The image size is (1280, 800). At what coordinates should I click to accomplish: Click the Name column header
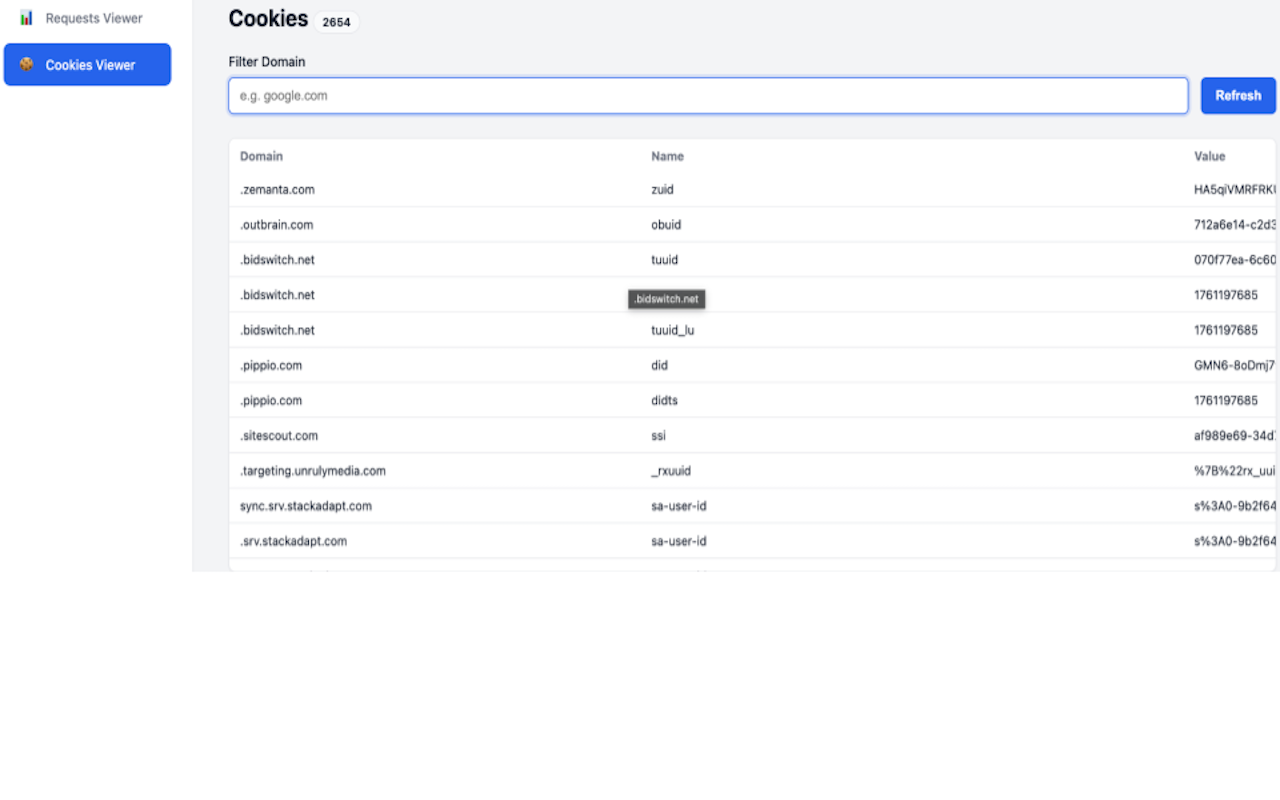[667, 156]
